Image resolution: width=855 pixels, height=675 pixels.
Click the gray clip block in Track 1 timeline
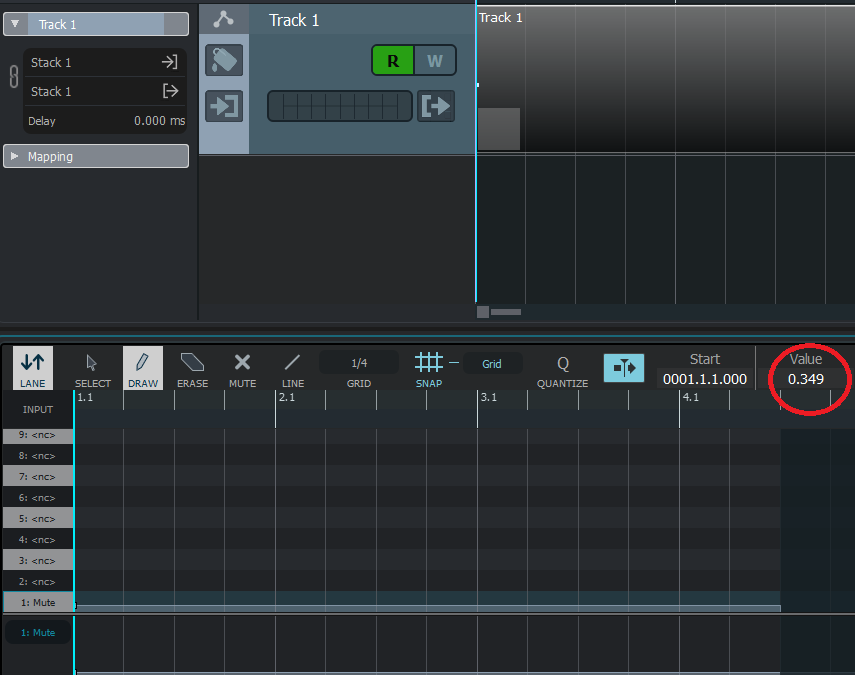click(x=499, y=129)
